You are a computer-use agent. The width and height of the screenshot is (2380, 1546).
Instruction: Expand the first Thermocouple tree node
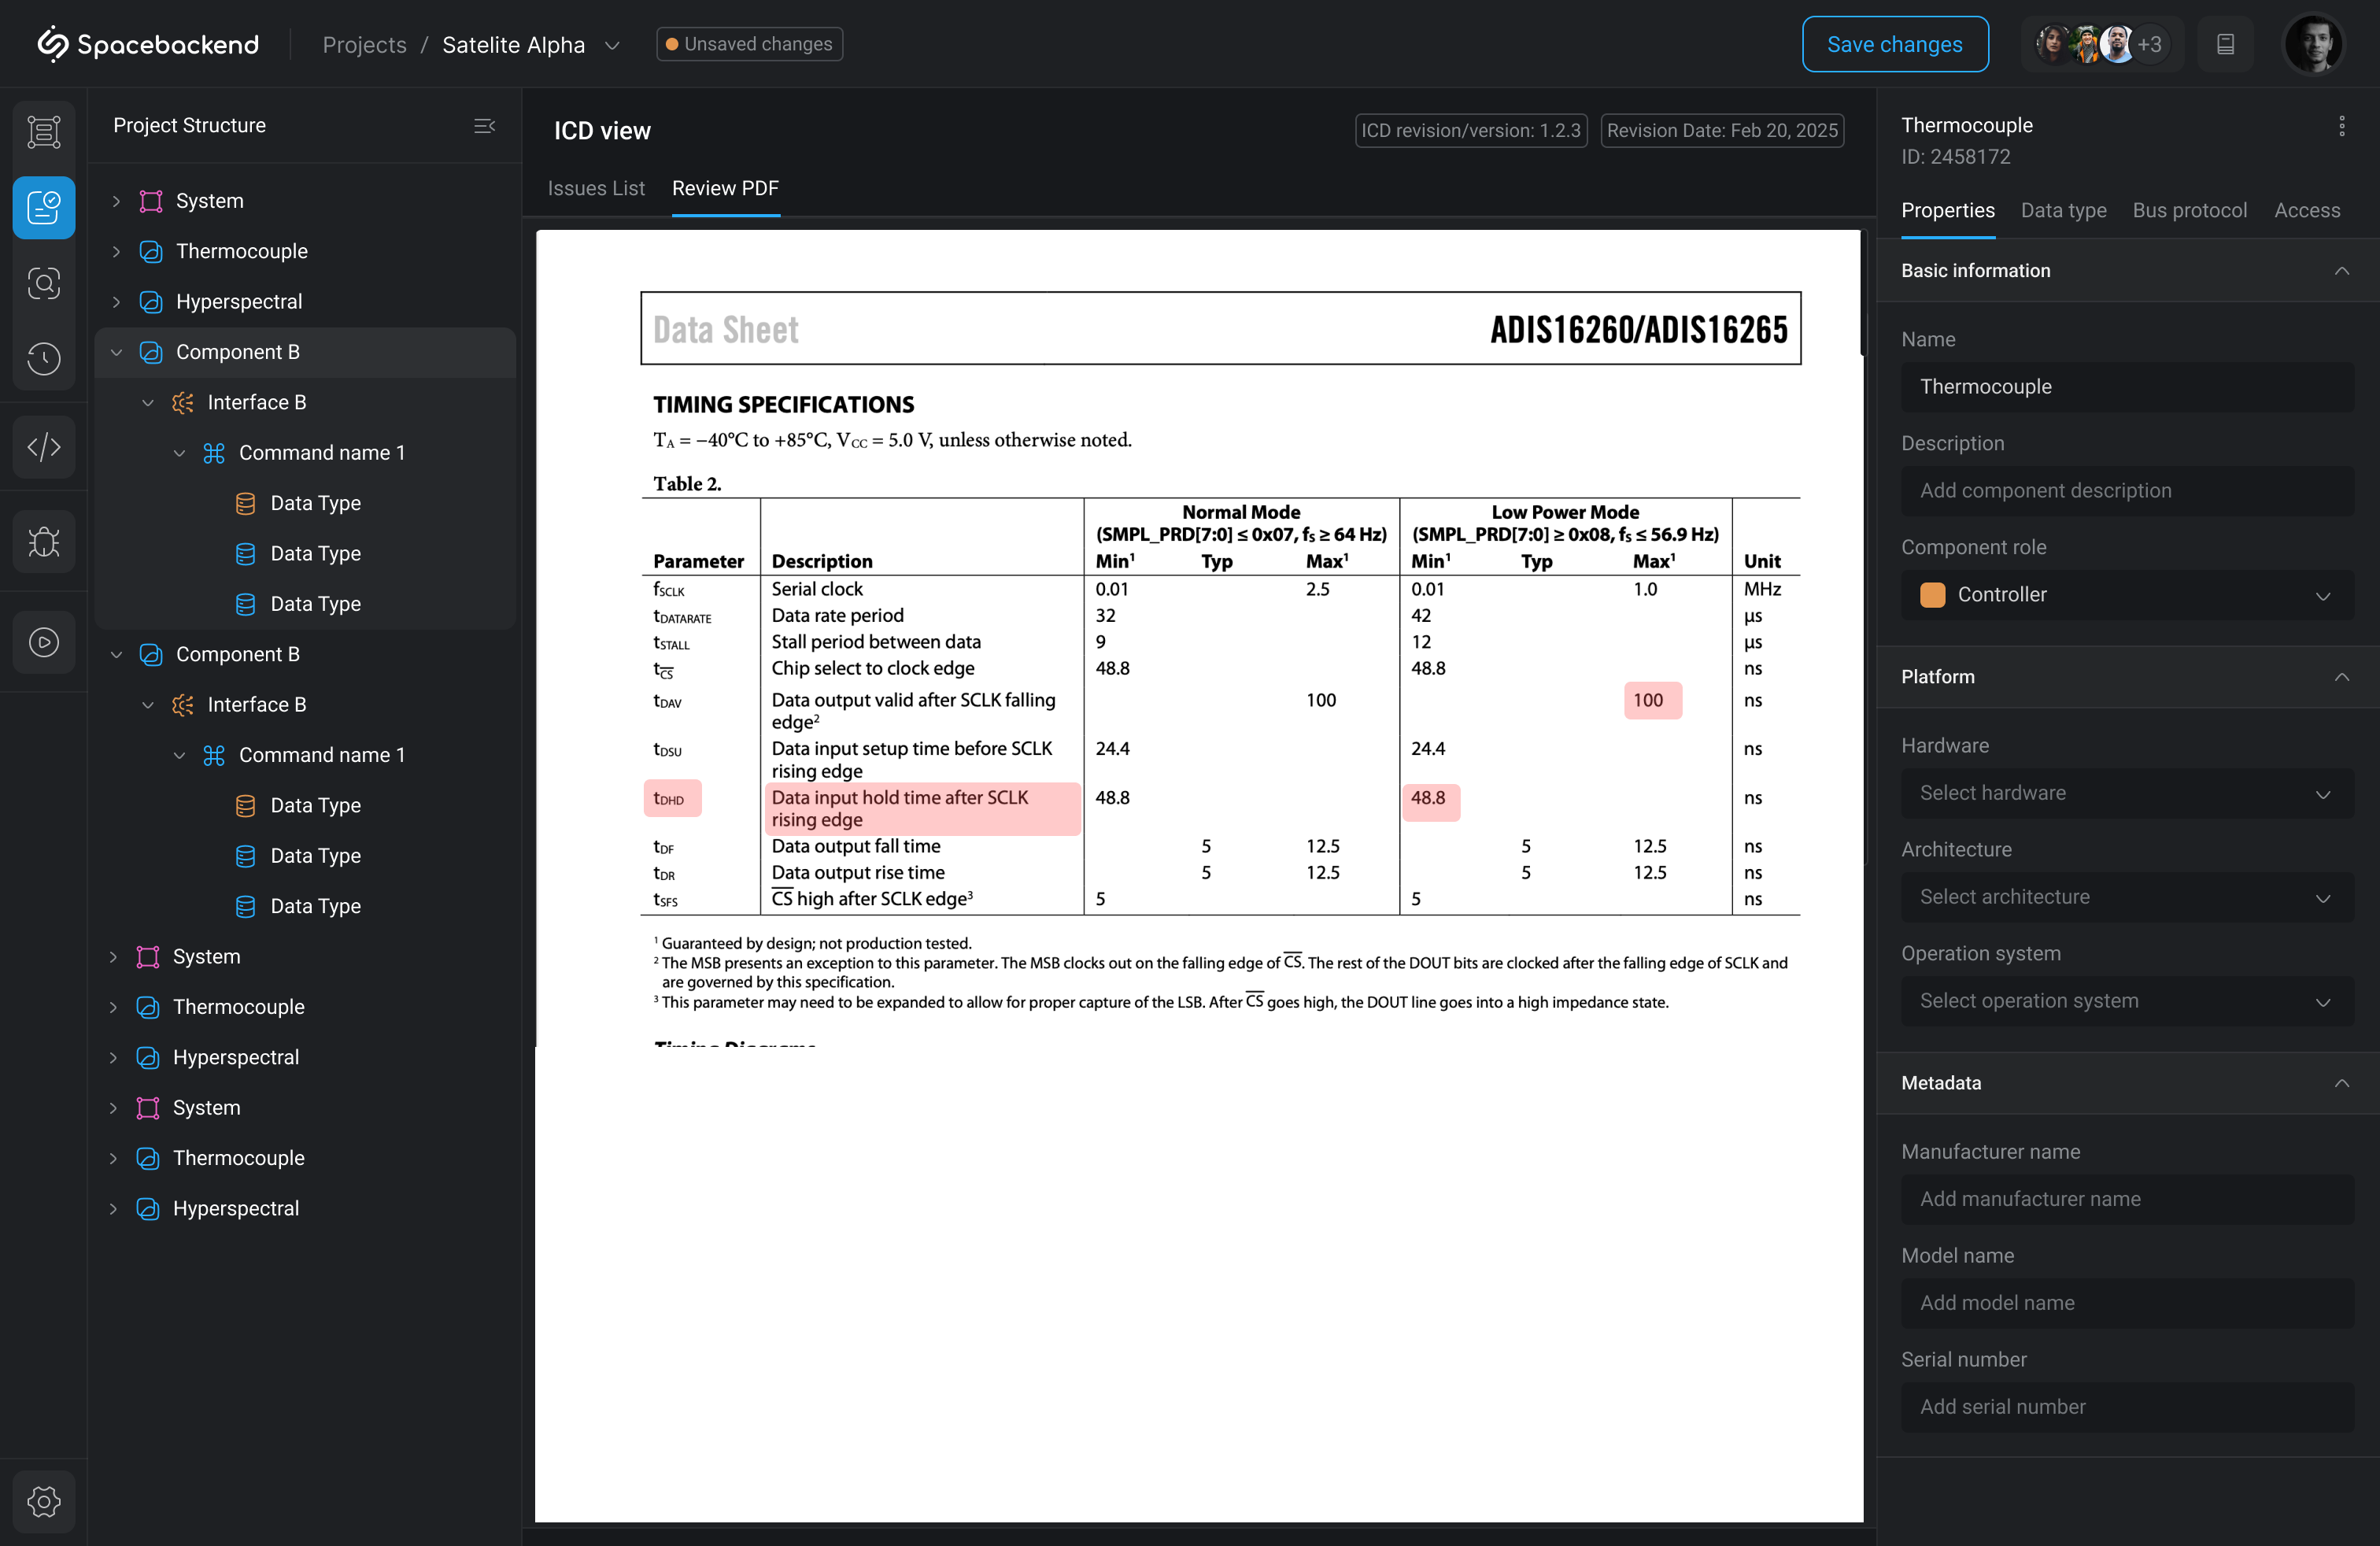[x=116, y=252]
